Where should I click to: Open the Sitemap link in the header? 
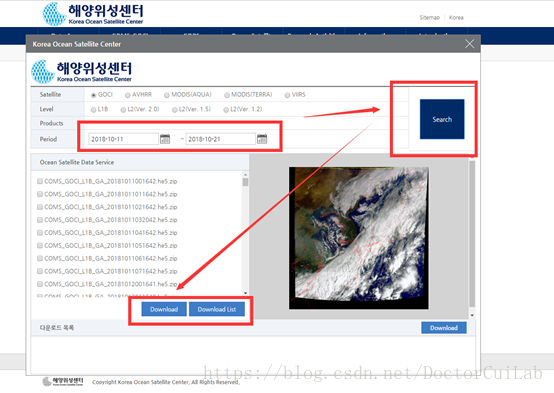point(430,17)
